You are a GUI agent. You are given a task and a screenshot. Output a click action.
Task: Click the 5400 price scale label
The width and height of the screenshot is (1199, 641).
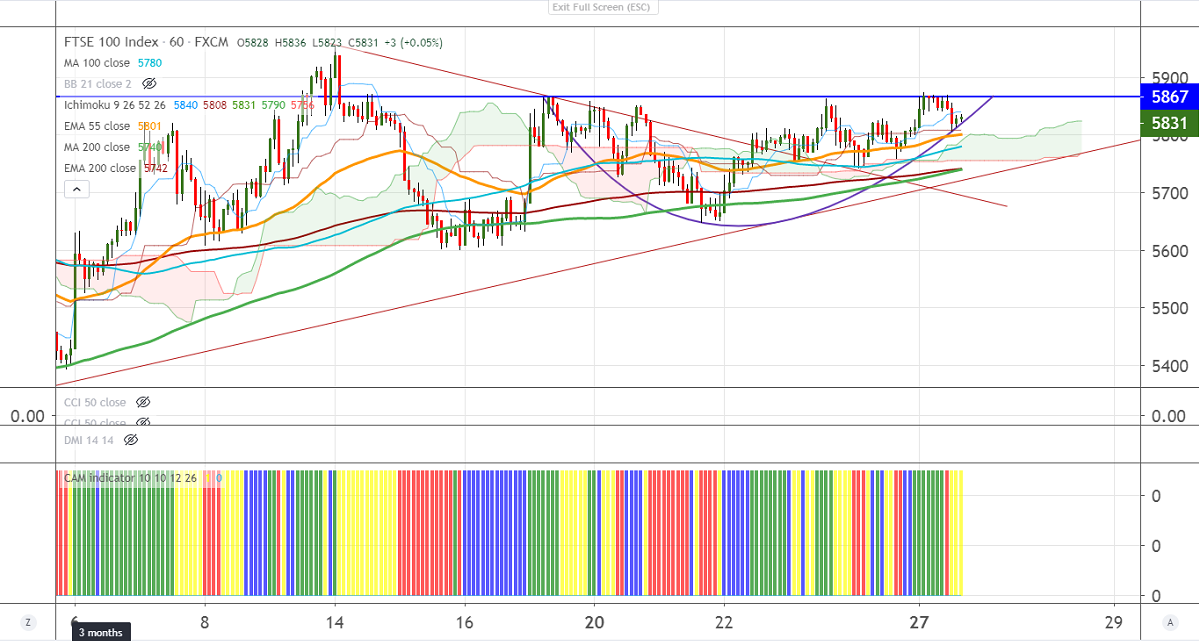point(1170,366)
